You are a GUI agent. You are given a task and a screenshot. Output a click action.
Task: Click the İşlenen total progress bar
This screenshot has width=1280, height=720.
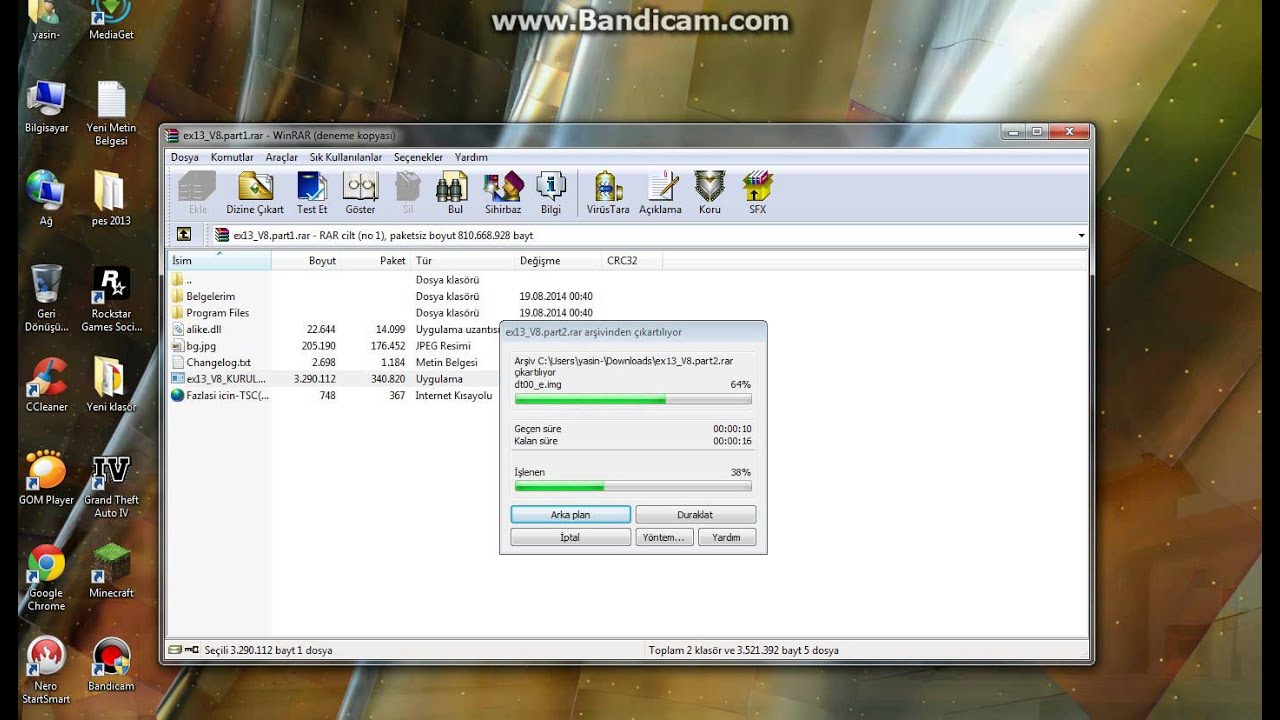point(632,486)
